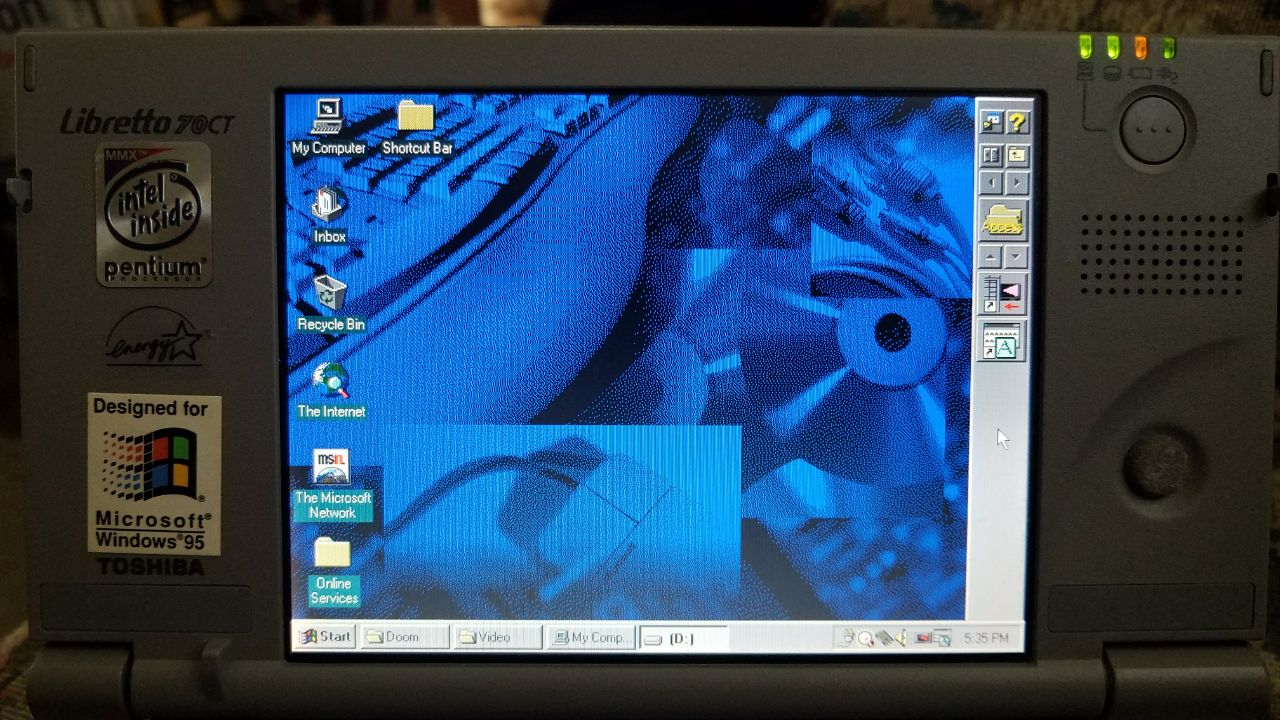Open the Access folder on side toolbar
Screen dimensions: 1280x720
(x=1003, y=220)
